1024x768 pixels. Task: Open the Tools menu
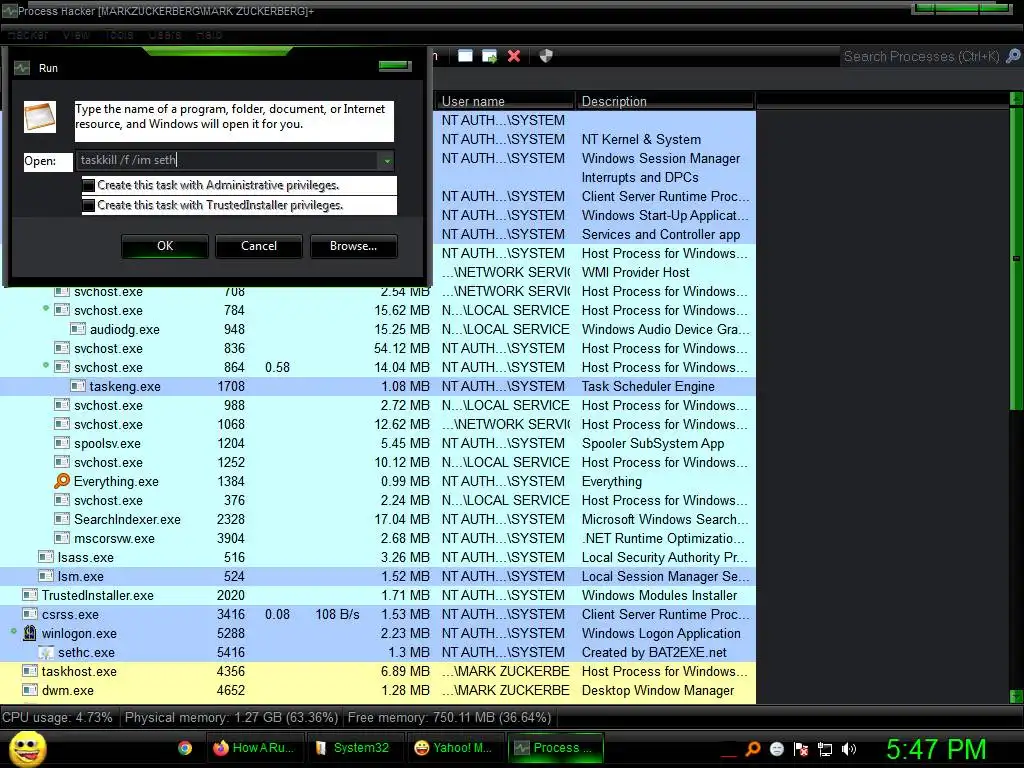pyautogui.click(x=120, y=35)
